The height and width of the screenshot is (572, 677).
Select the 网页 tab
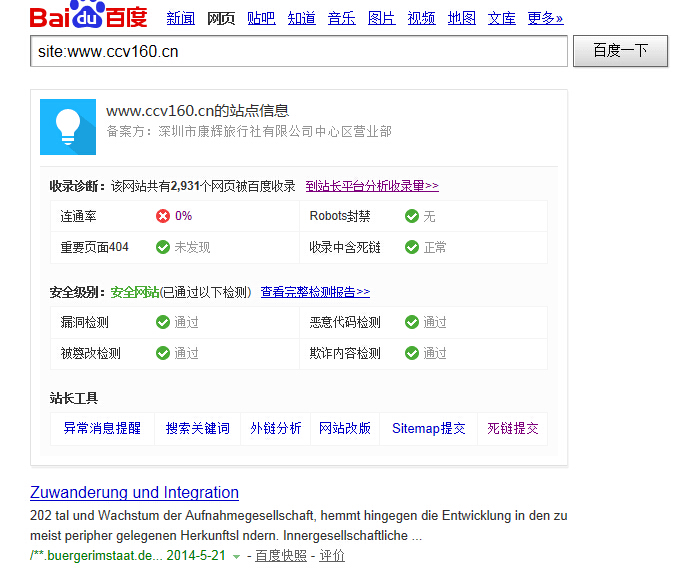221,19
